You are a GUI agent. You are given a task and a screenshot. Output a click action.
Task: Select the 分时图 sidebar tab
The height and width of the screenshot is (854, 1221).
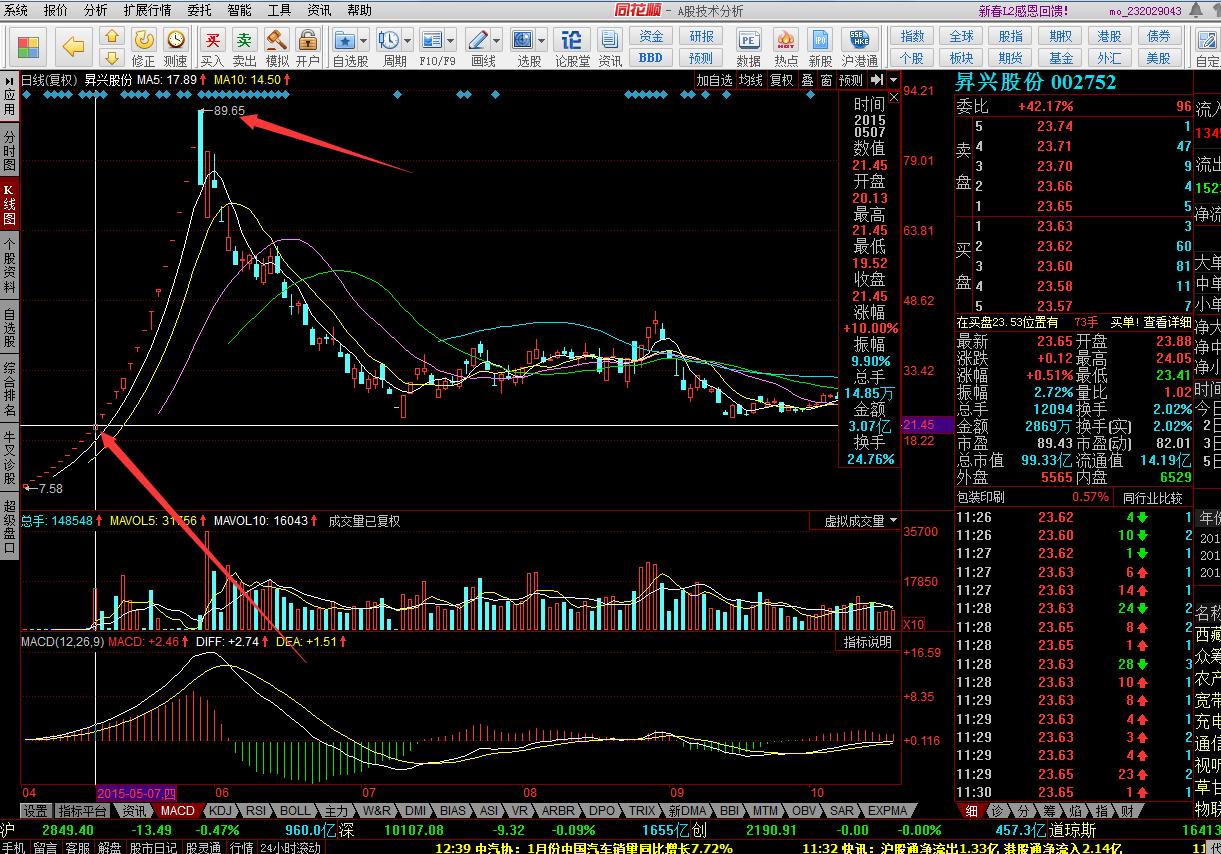click(9, 151)
